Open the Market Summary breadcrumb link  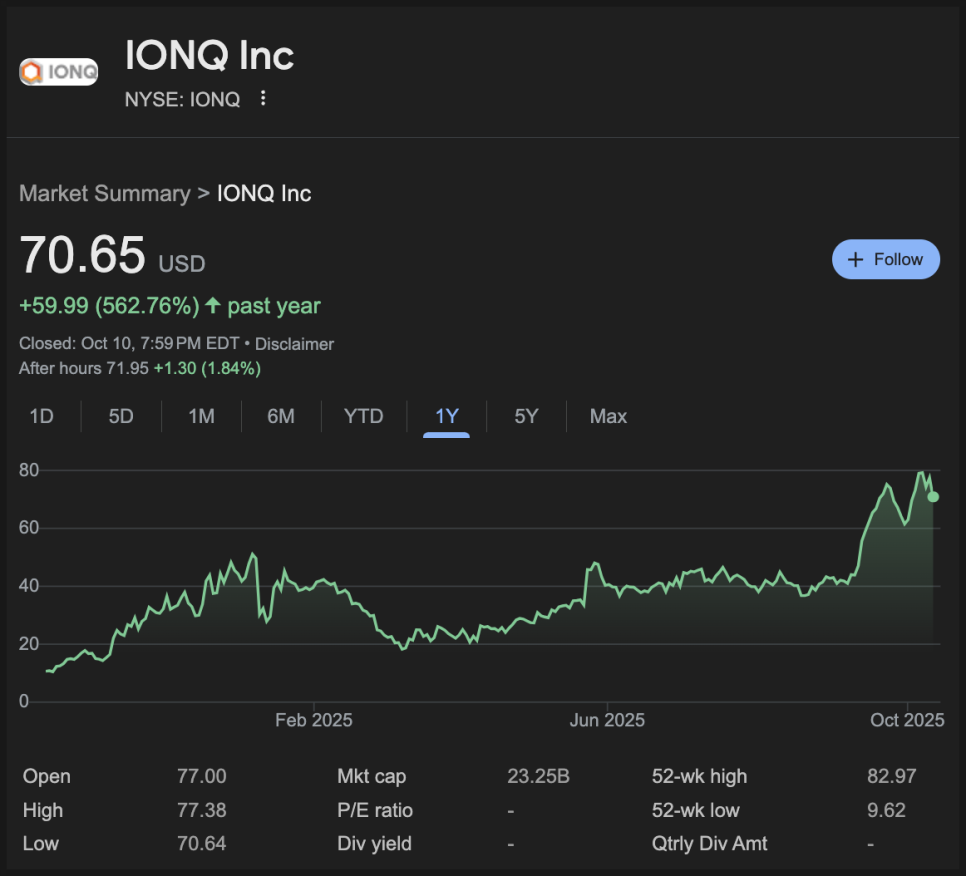[104, 194]
